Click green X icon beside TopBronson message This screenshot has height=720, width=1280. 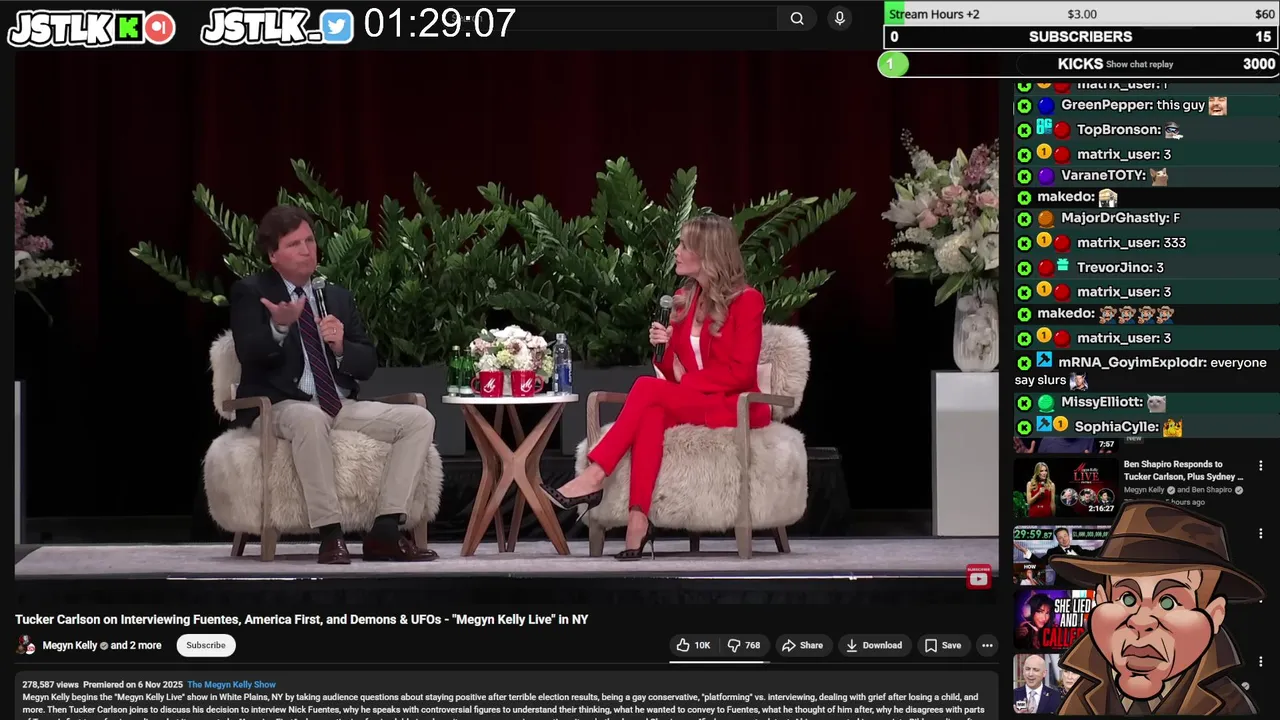coord(1024,130)
